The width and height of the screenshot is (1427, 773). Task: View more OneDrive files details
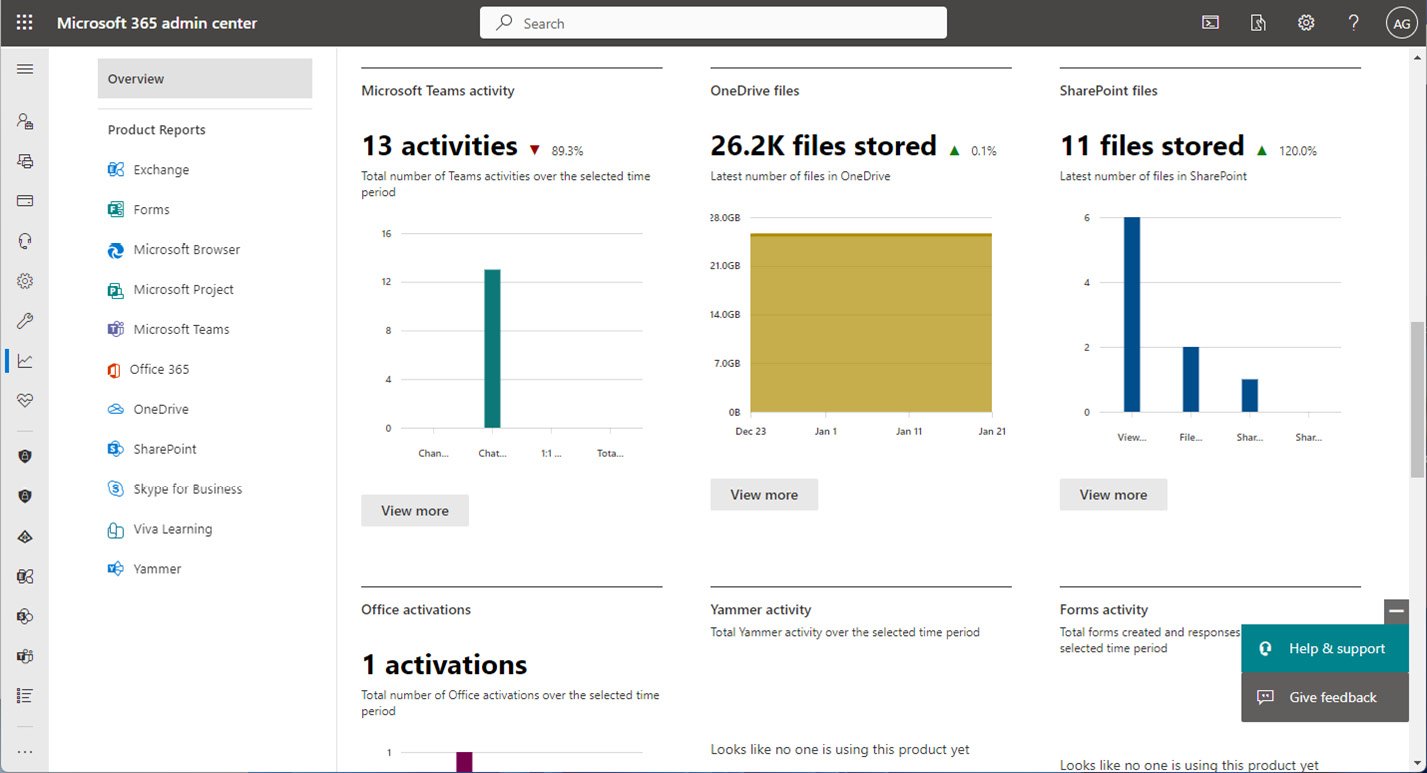point(764,495)
